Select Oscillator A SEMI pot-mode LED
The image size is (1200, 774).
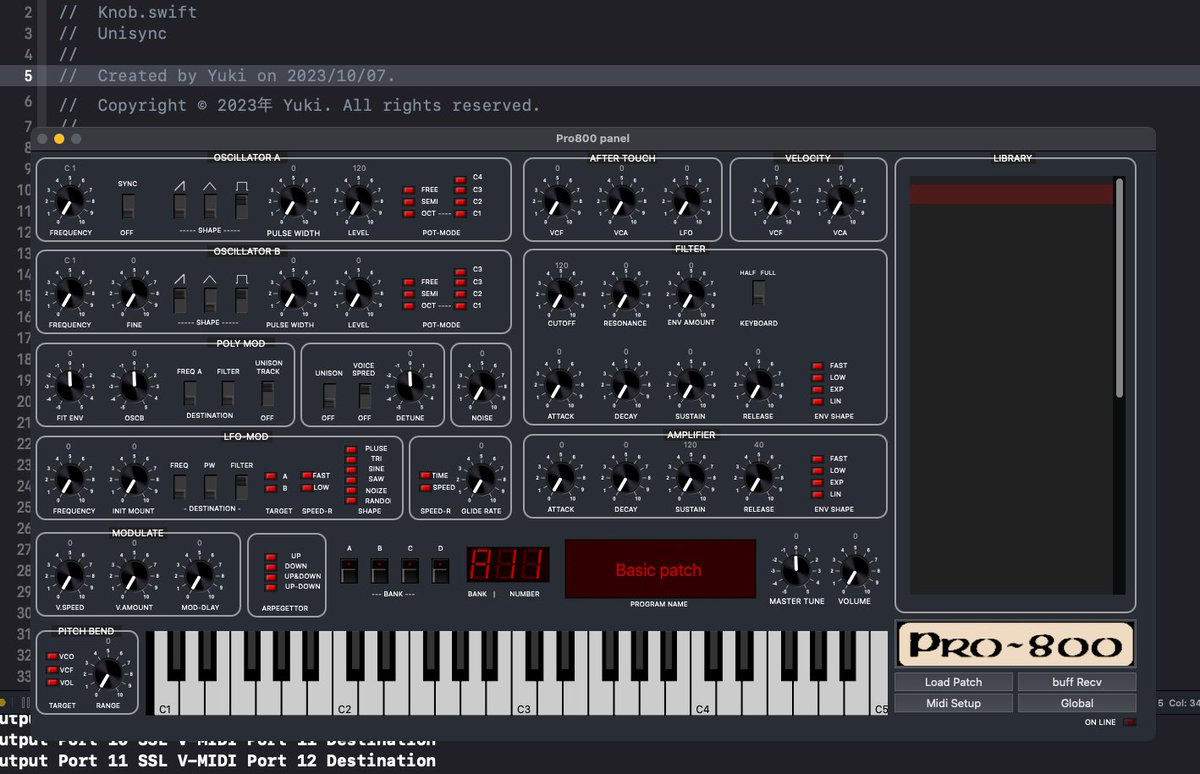click(409, 202)
